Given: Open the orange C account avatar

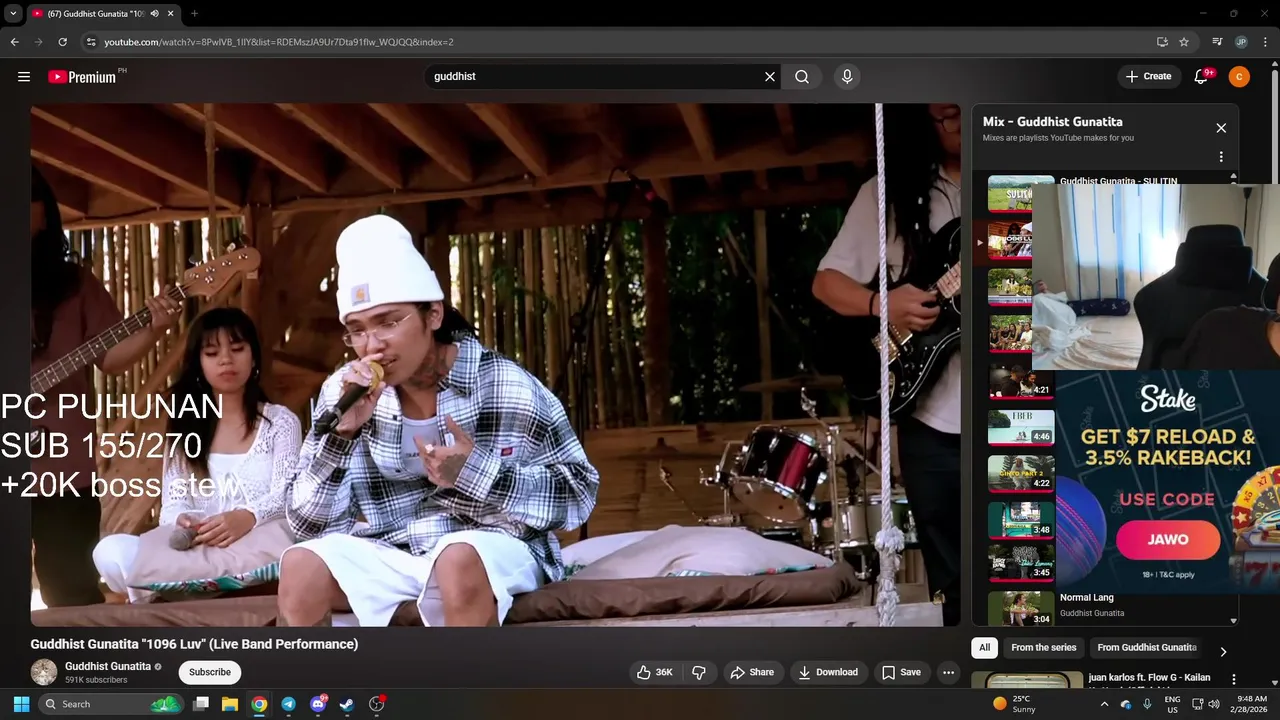Looking at the screenshot, I should pos(1239,76).
